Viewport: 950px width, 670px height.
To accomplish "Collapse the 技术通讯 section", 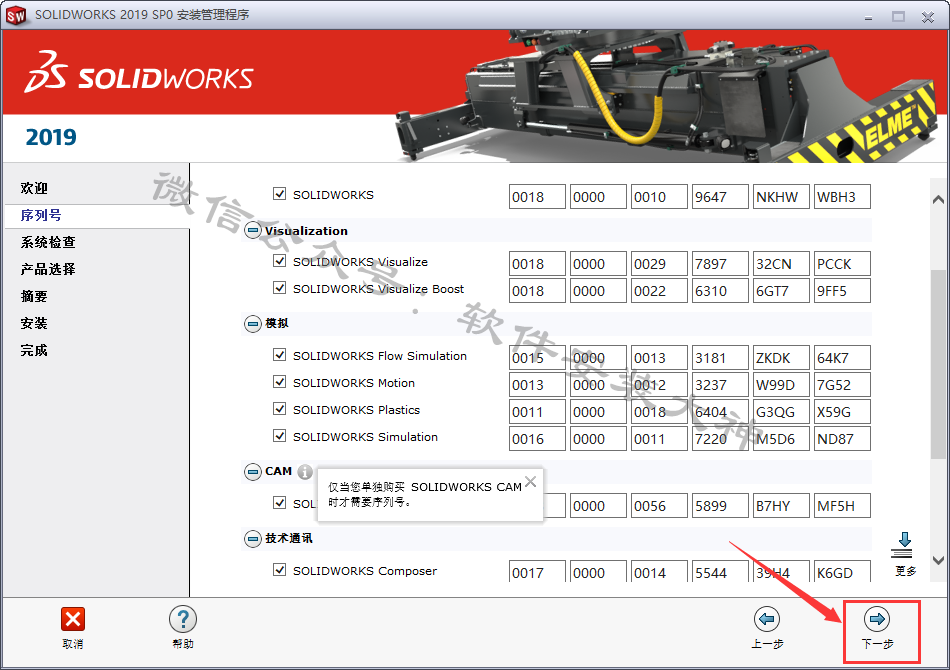I will 253,539.
